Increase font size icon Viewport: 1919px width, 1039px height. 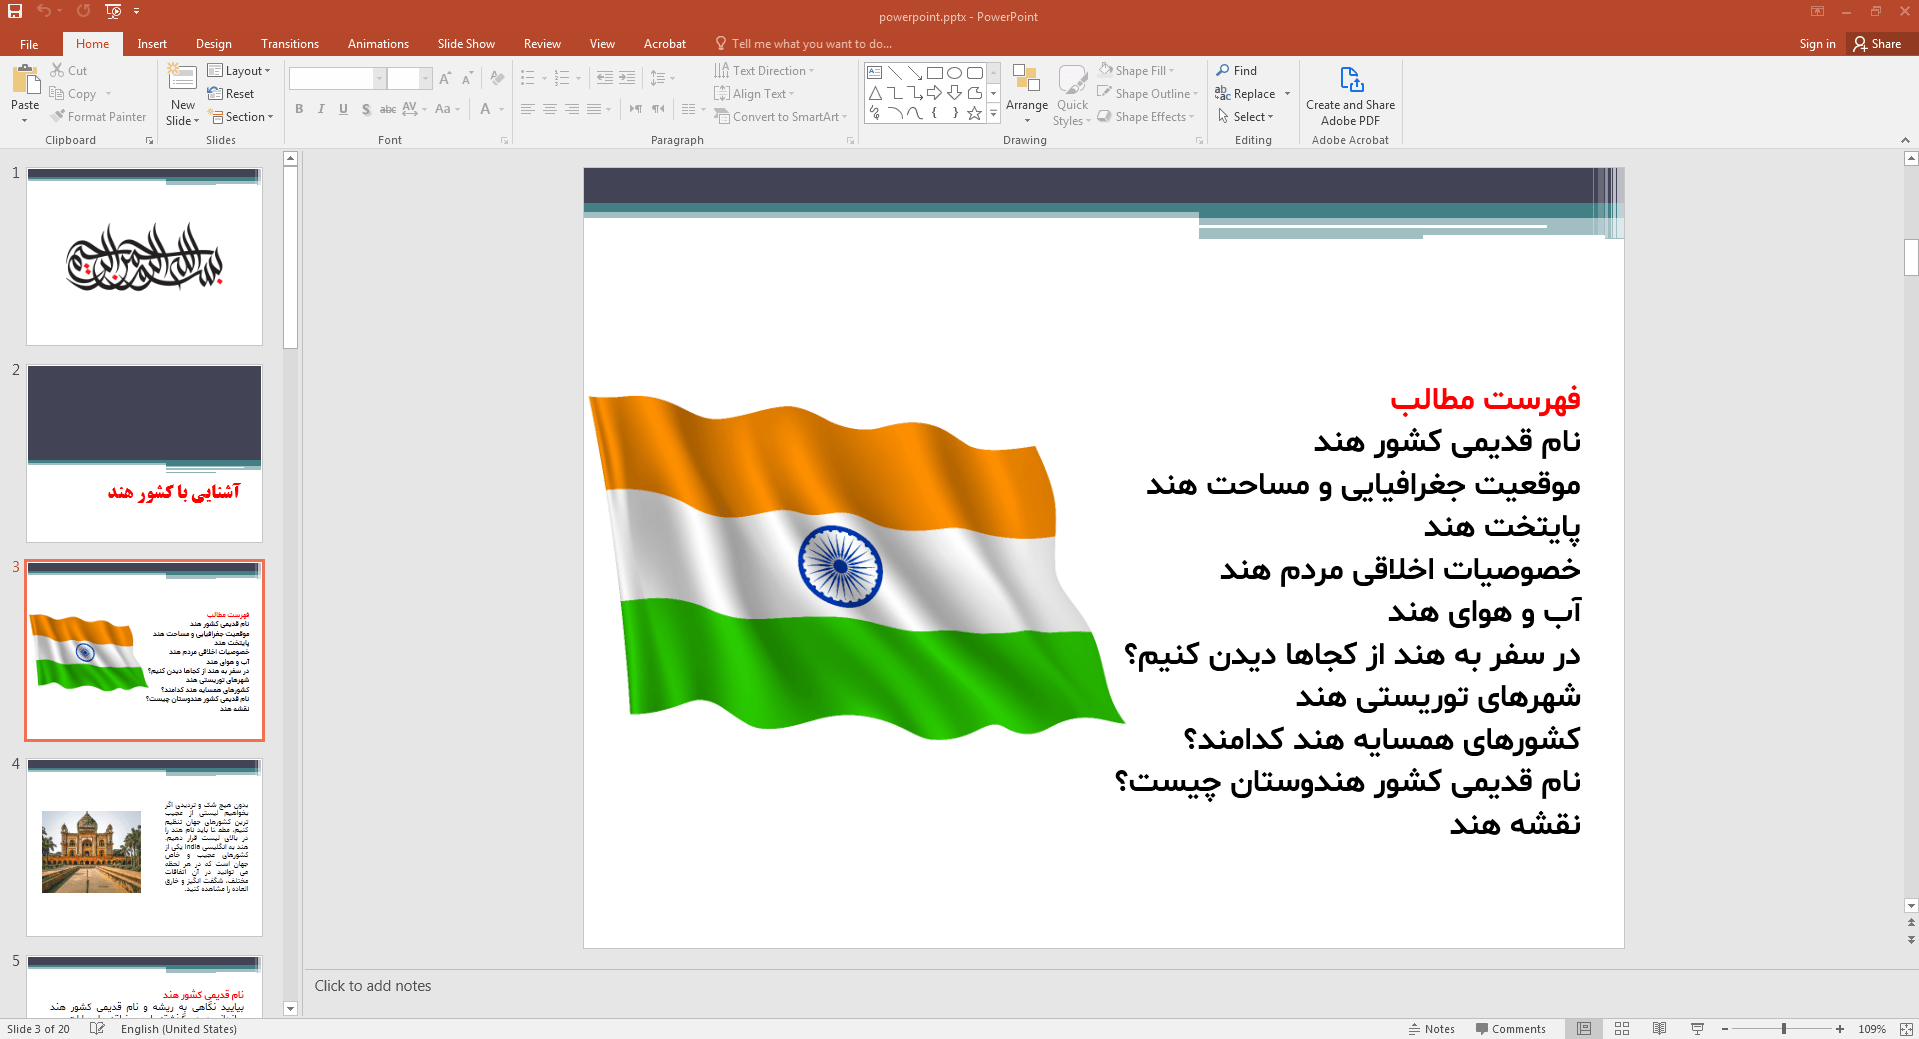pos(445,78)
